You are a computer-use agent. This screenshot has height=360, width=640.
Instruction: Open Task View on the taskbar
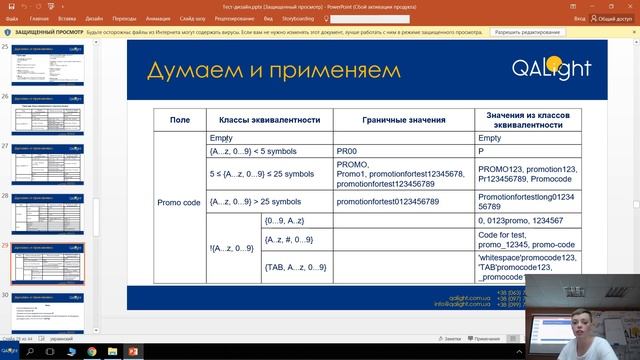pyautogui.click(x=50, y=351)
